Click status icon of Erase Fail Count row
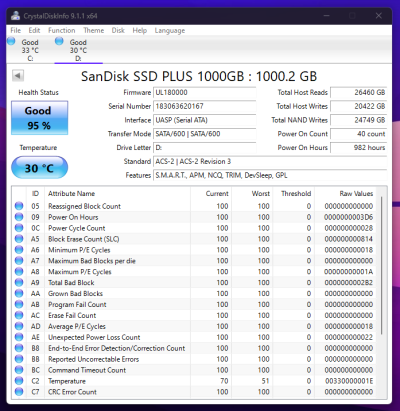The height and width of the screenshot is (411, 400). [x=19, y=315]
